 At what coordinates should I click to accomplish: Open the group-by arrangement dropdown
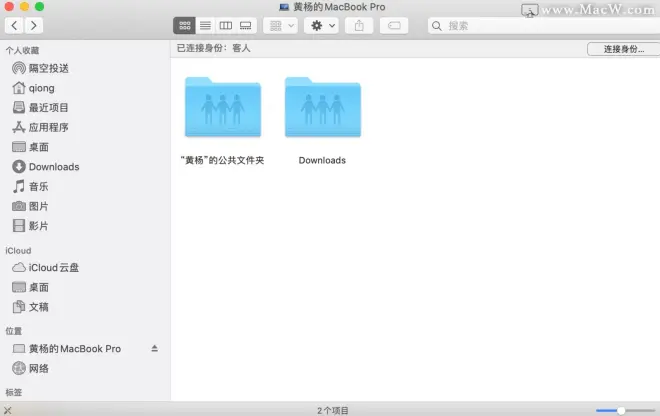281,26
